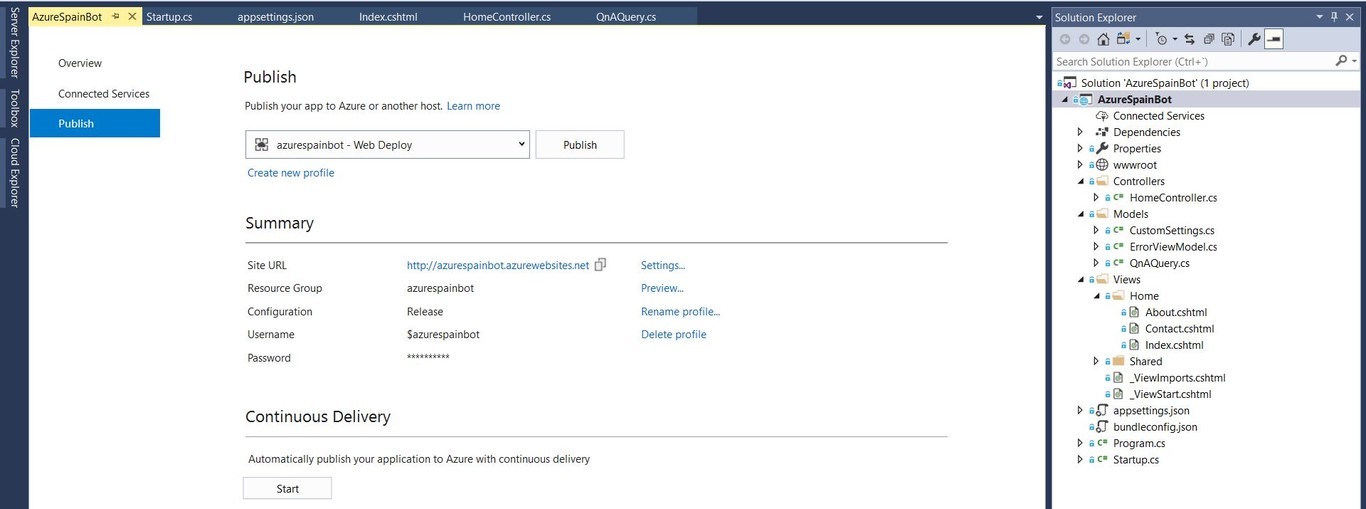Select Index.cshtml in the Home folder
1366x509 pixels.
[1173, 345]
